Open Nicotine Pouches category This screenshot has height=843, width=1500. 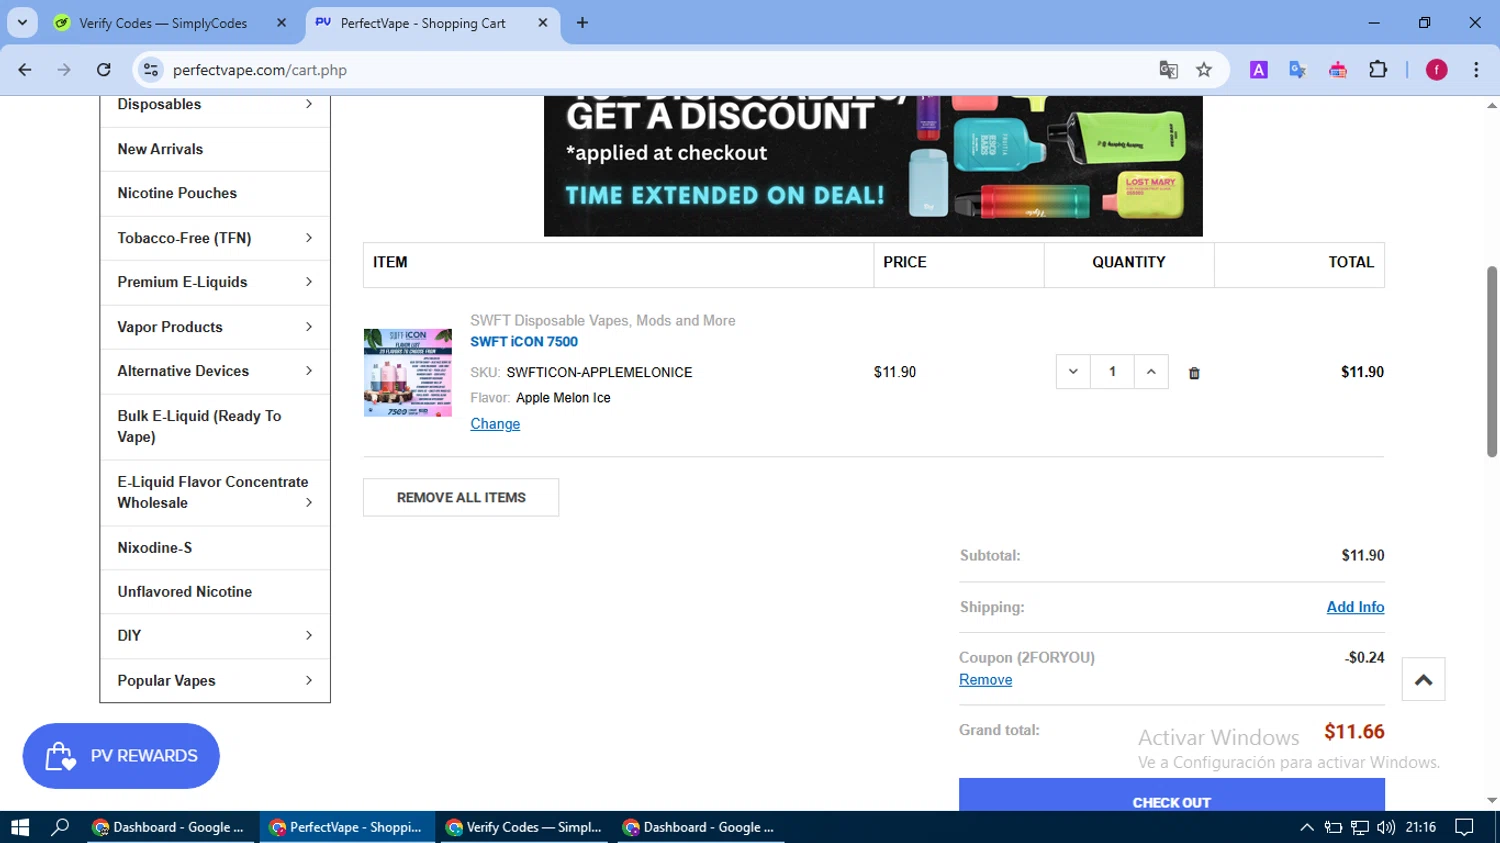pos(177,193)
